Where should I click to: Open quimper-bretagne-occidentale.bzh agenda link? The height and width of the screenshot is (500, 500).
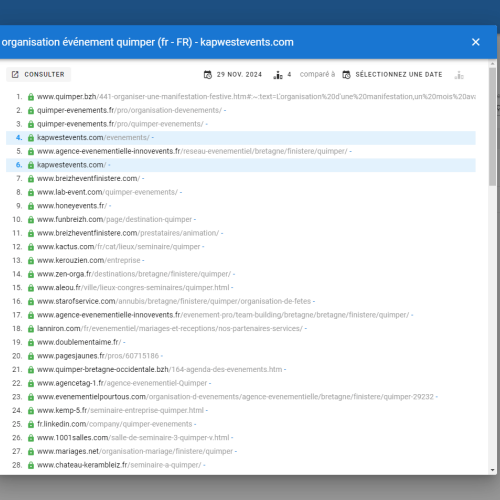tap(160, 370)
